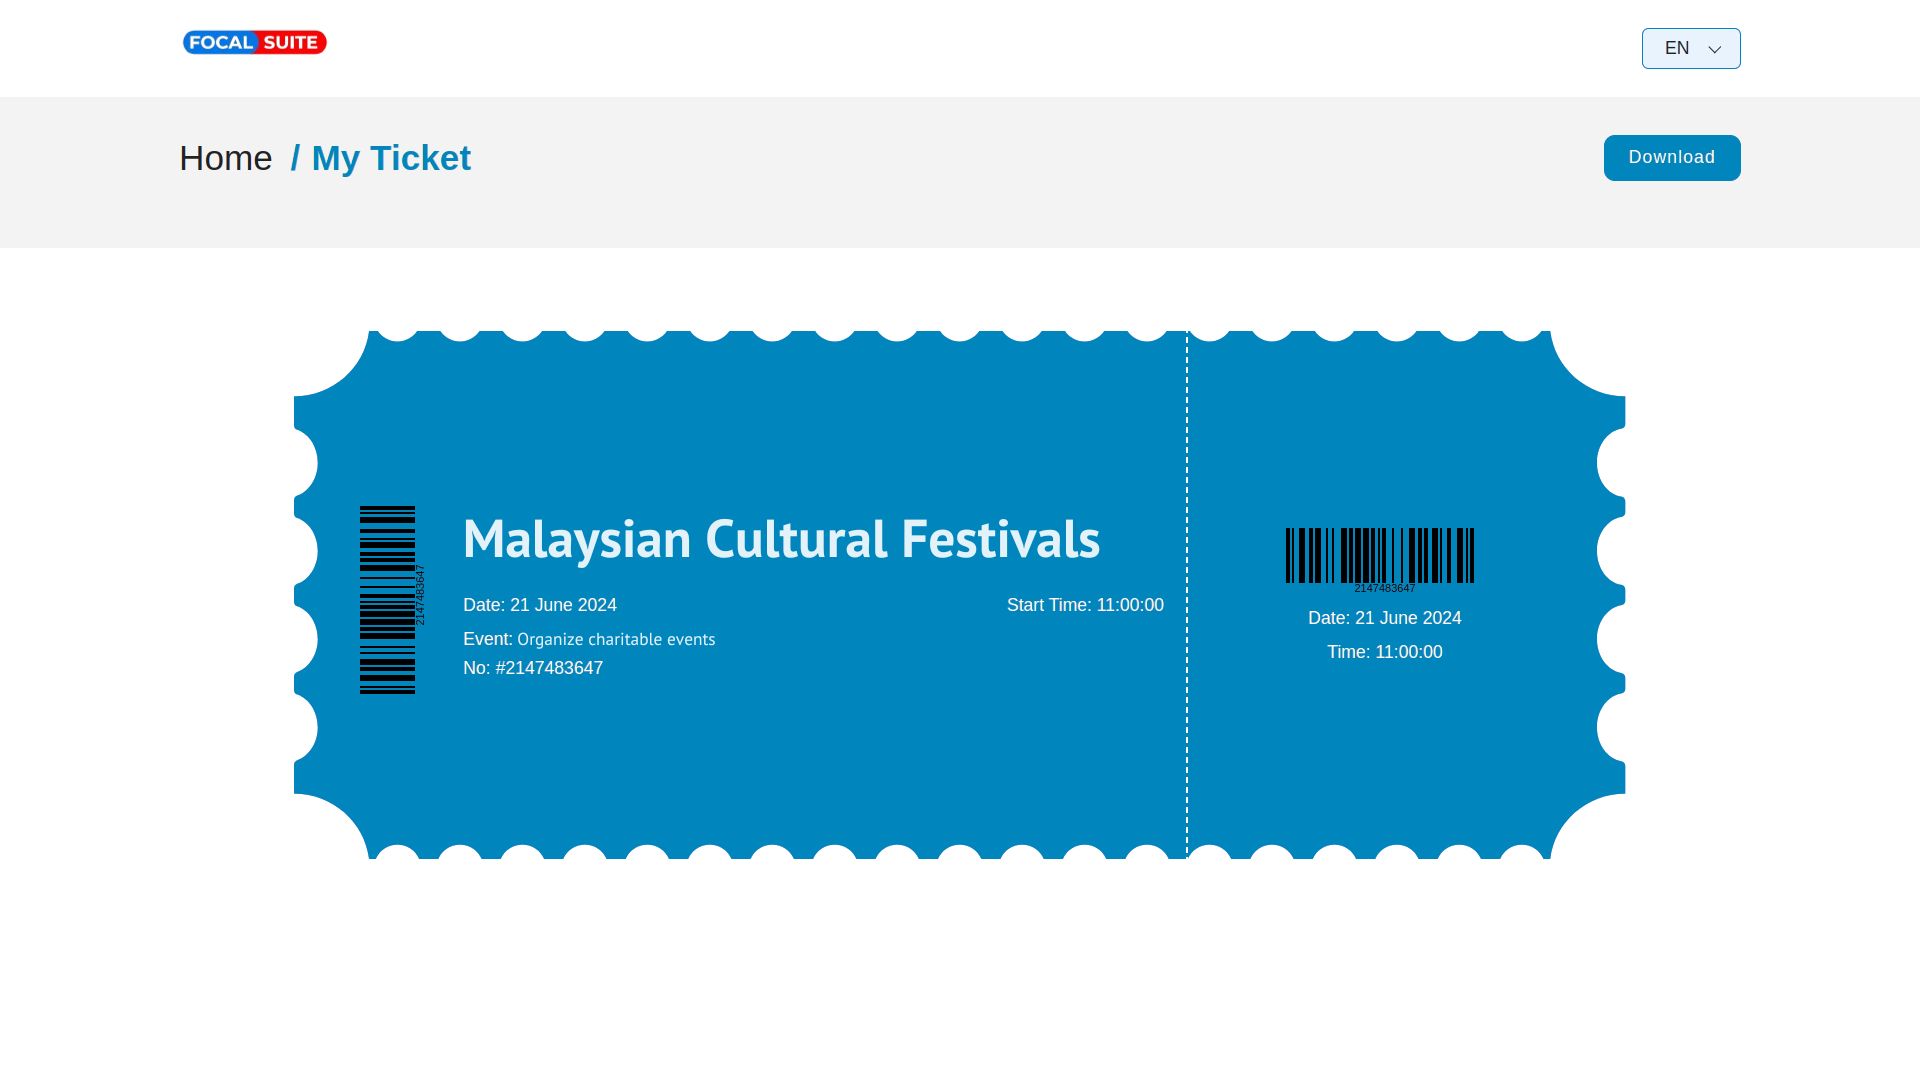The height and width of the screenshot is (1080, 1920).
Task: Download the ticket
Action: click(x=1672, y=158)
